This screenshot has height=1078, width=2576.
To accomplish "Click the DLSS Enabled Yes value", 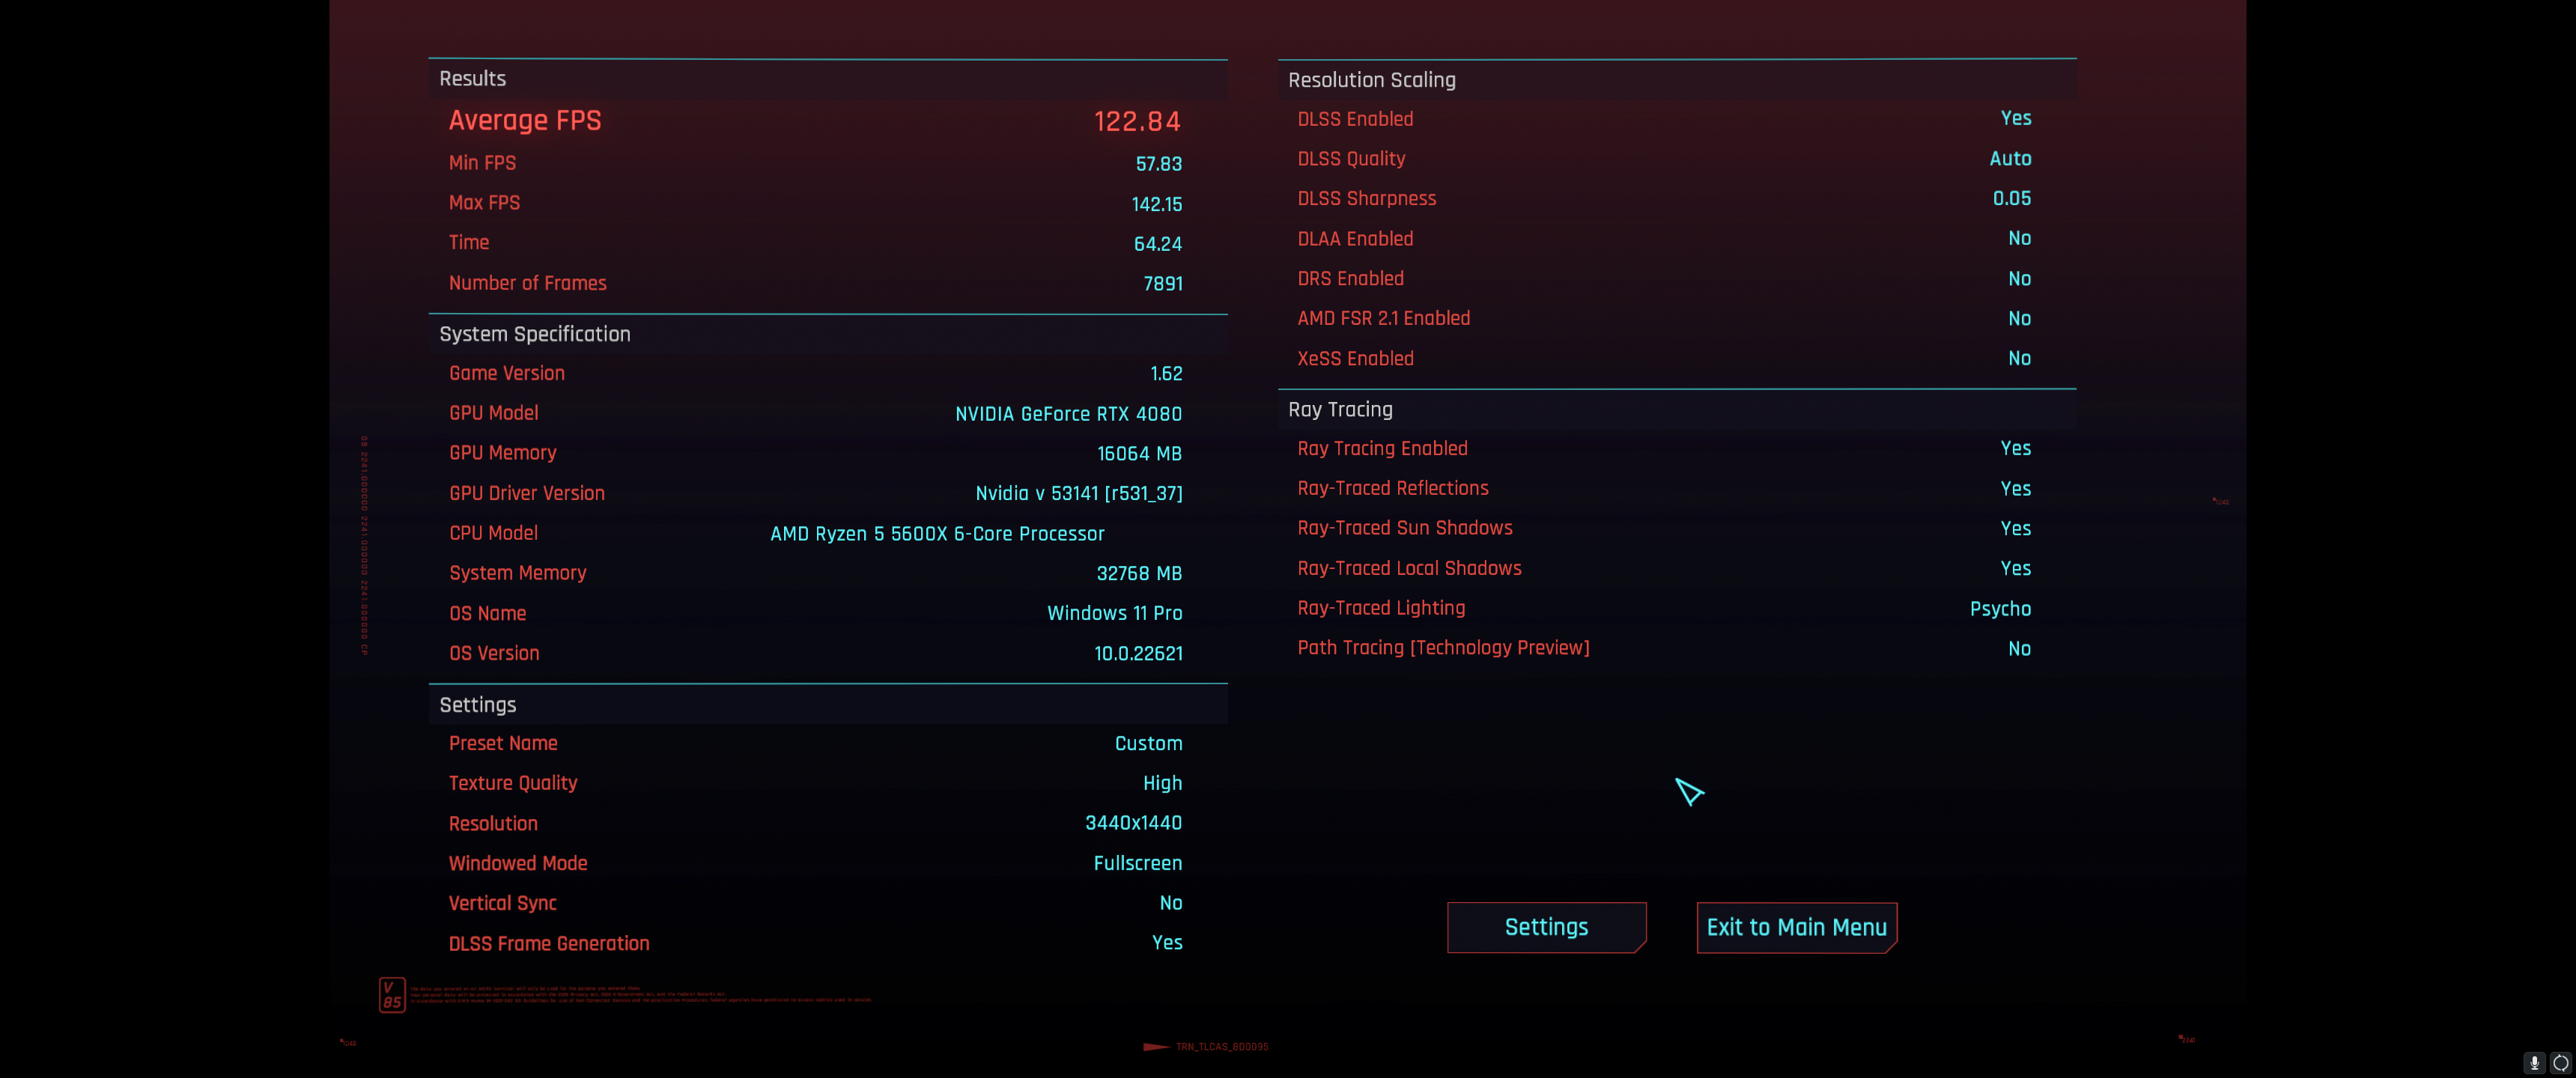I will pyautogui.click(x=2015, y=118).
